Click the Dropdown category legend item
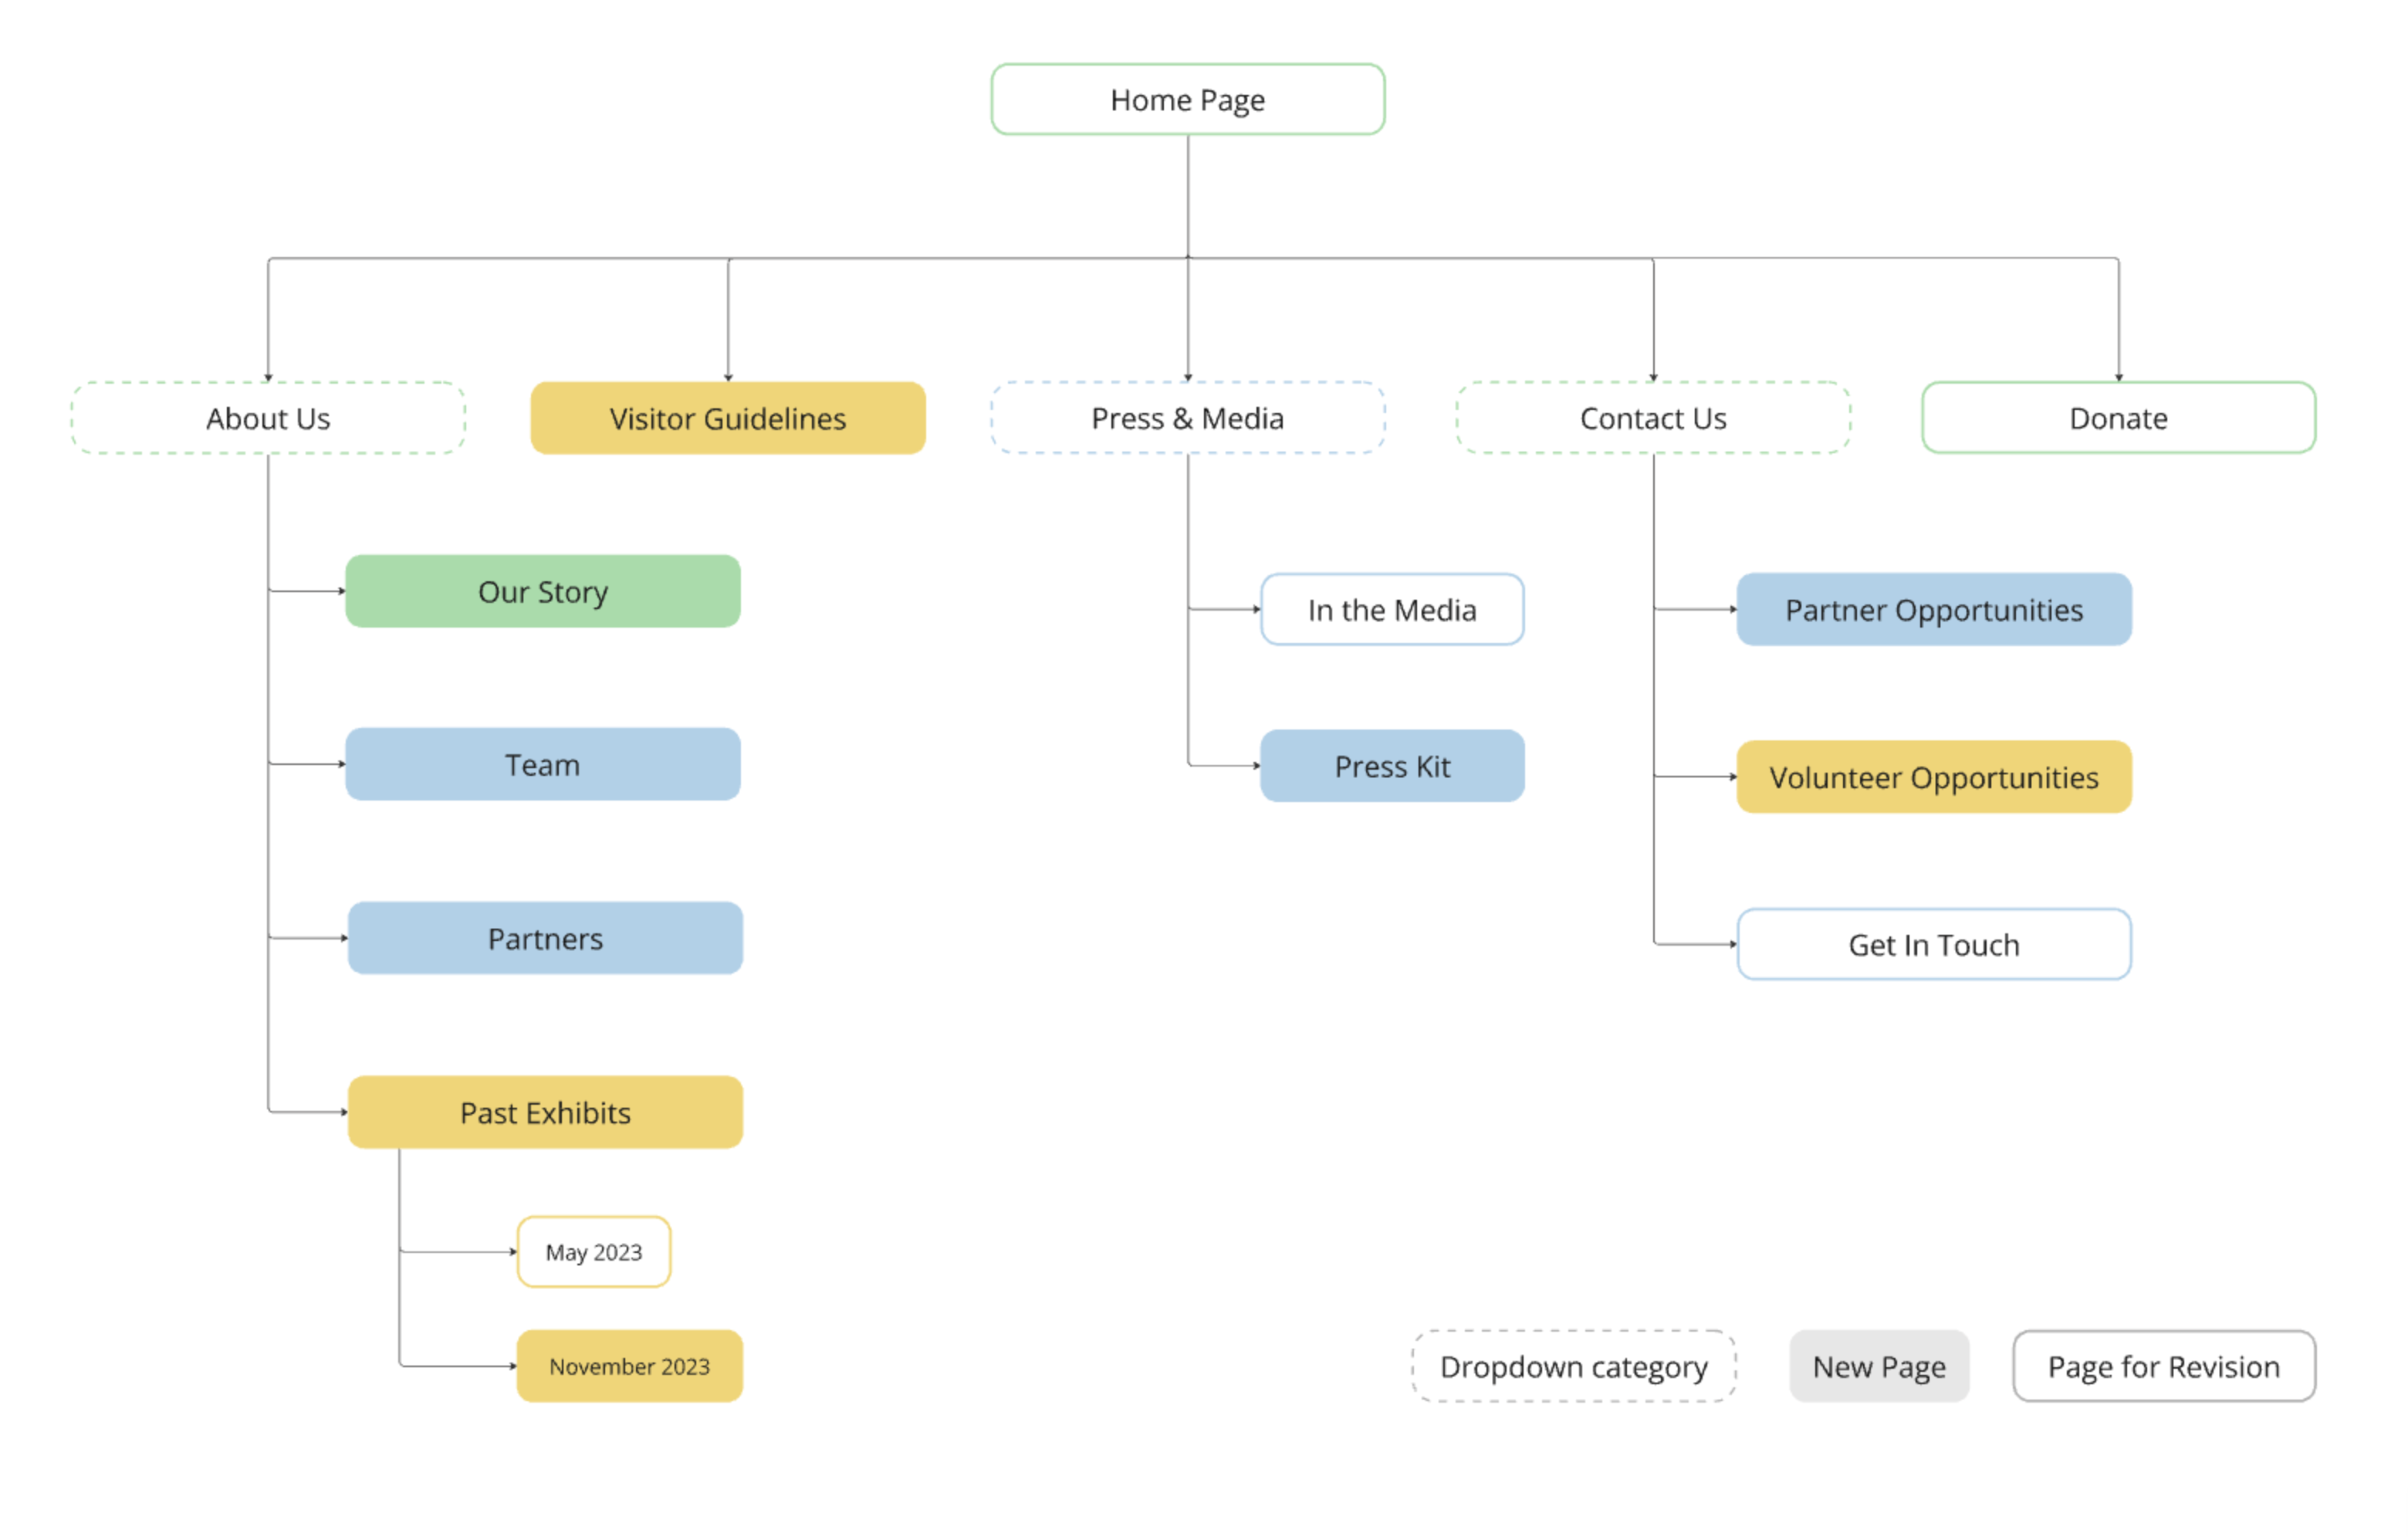 1573,1365
